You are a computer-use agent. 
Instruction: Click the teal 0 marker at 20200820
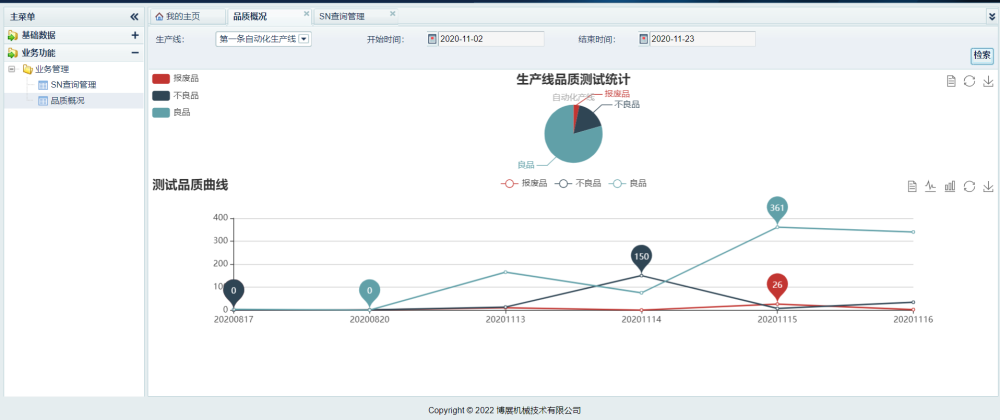(x=369, y=291)
